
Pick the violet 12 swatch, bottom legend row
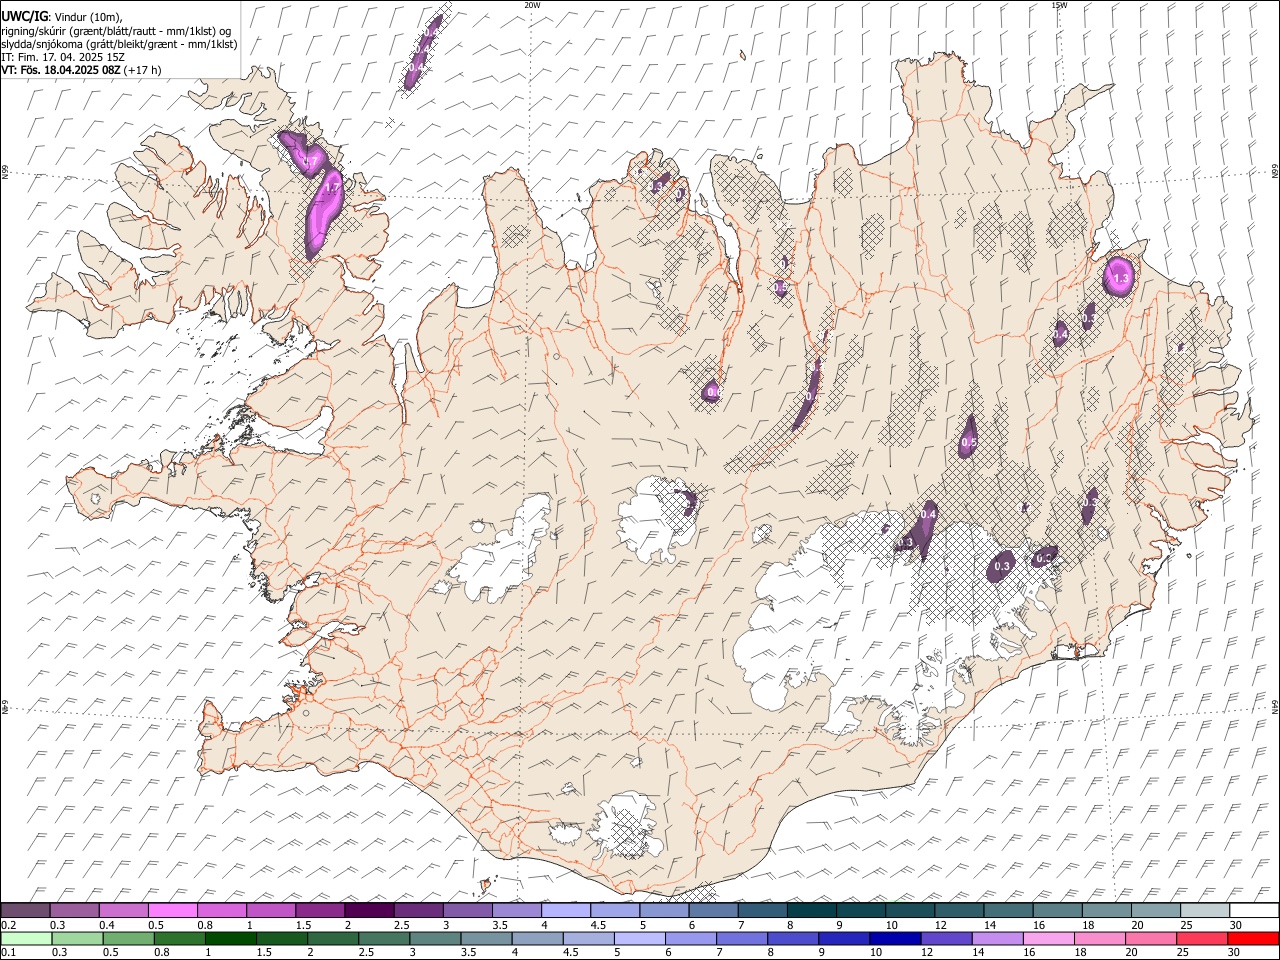tap(946, 939)
